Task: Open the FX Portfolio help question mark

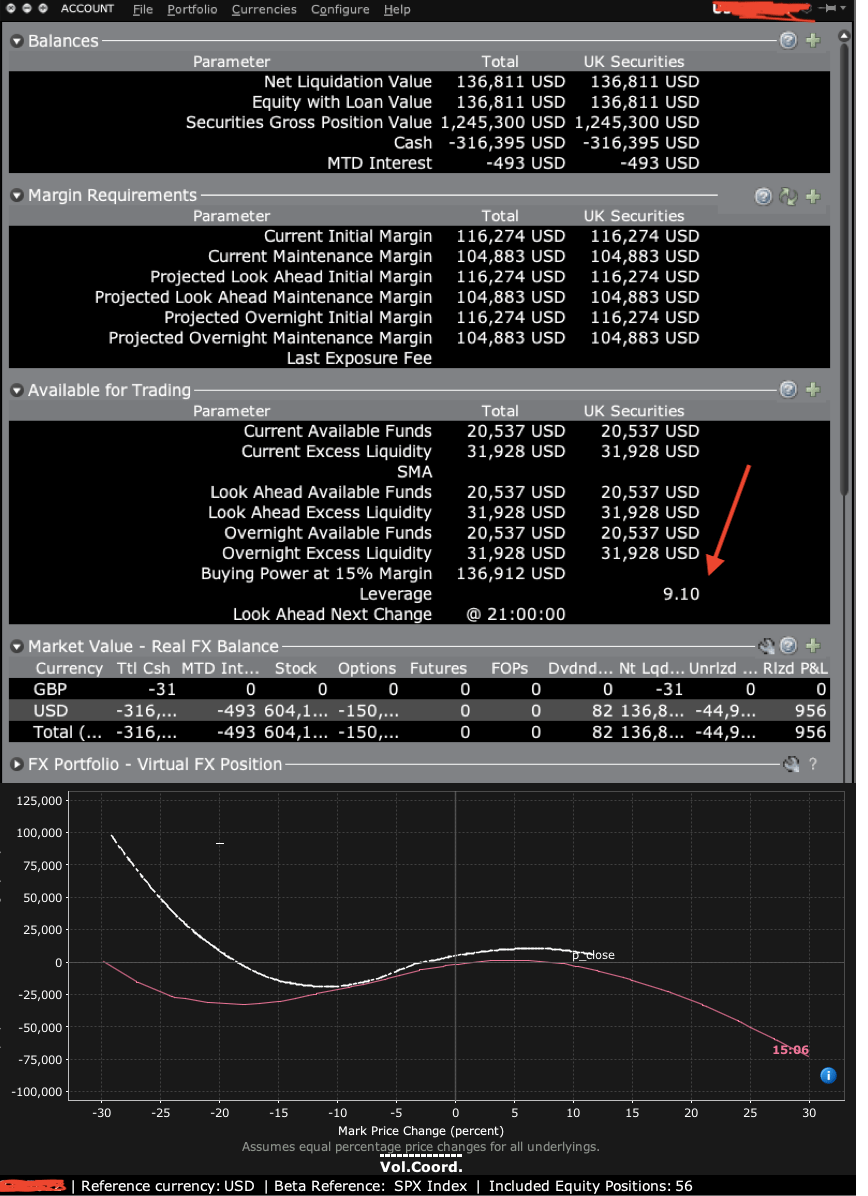Action: 812,764
